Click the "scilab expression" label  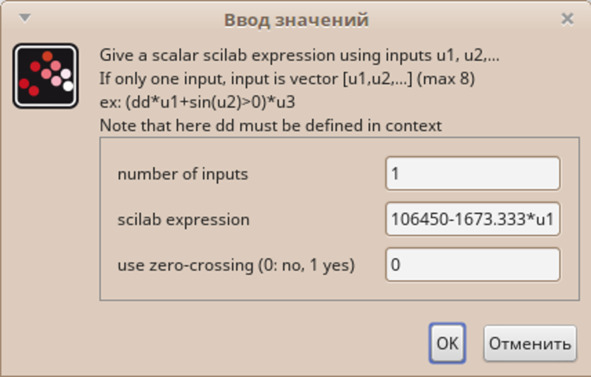[184, 219]
